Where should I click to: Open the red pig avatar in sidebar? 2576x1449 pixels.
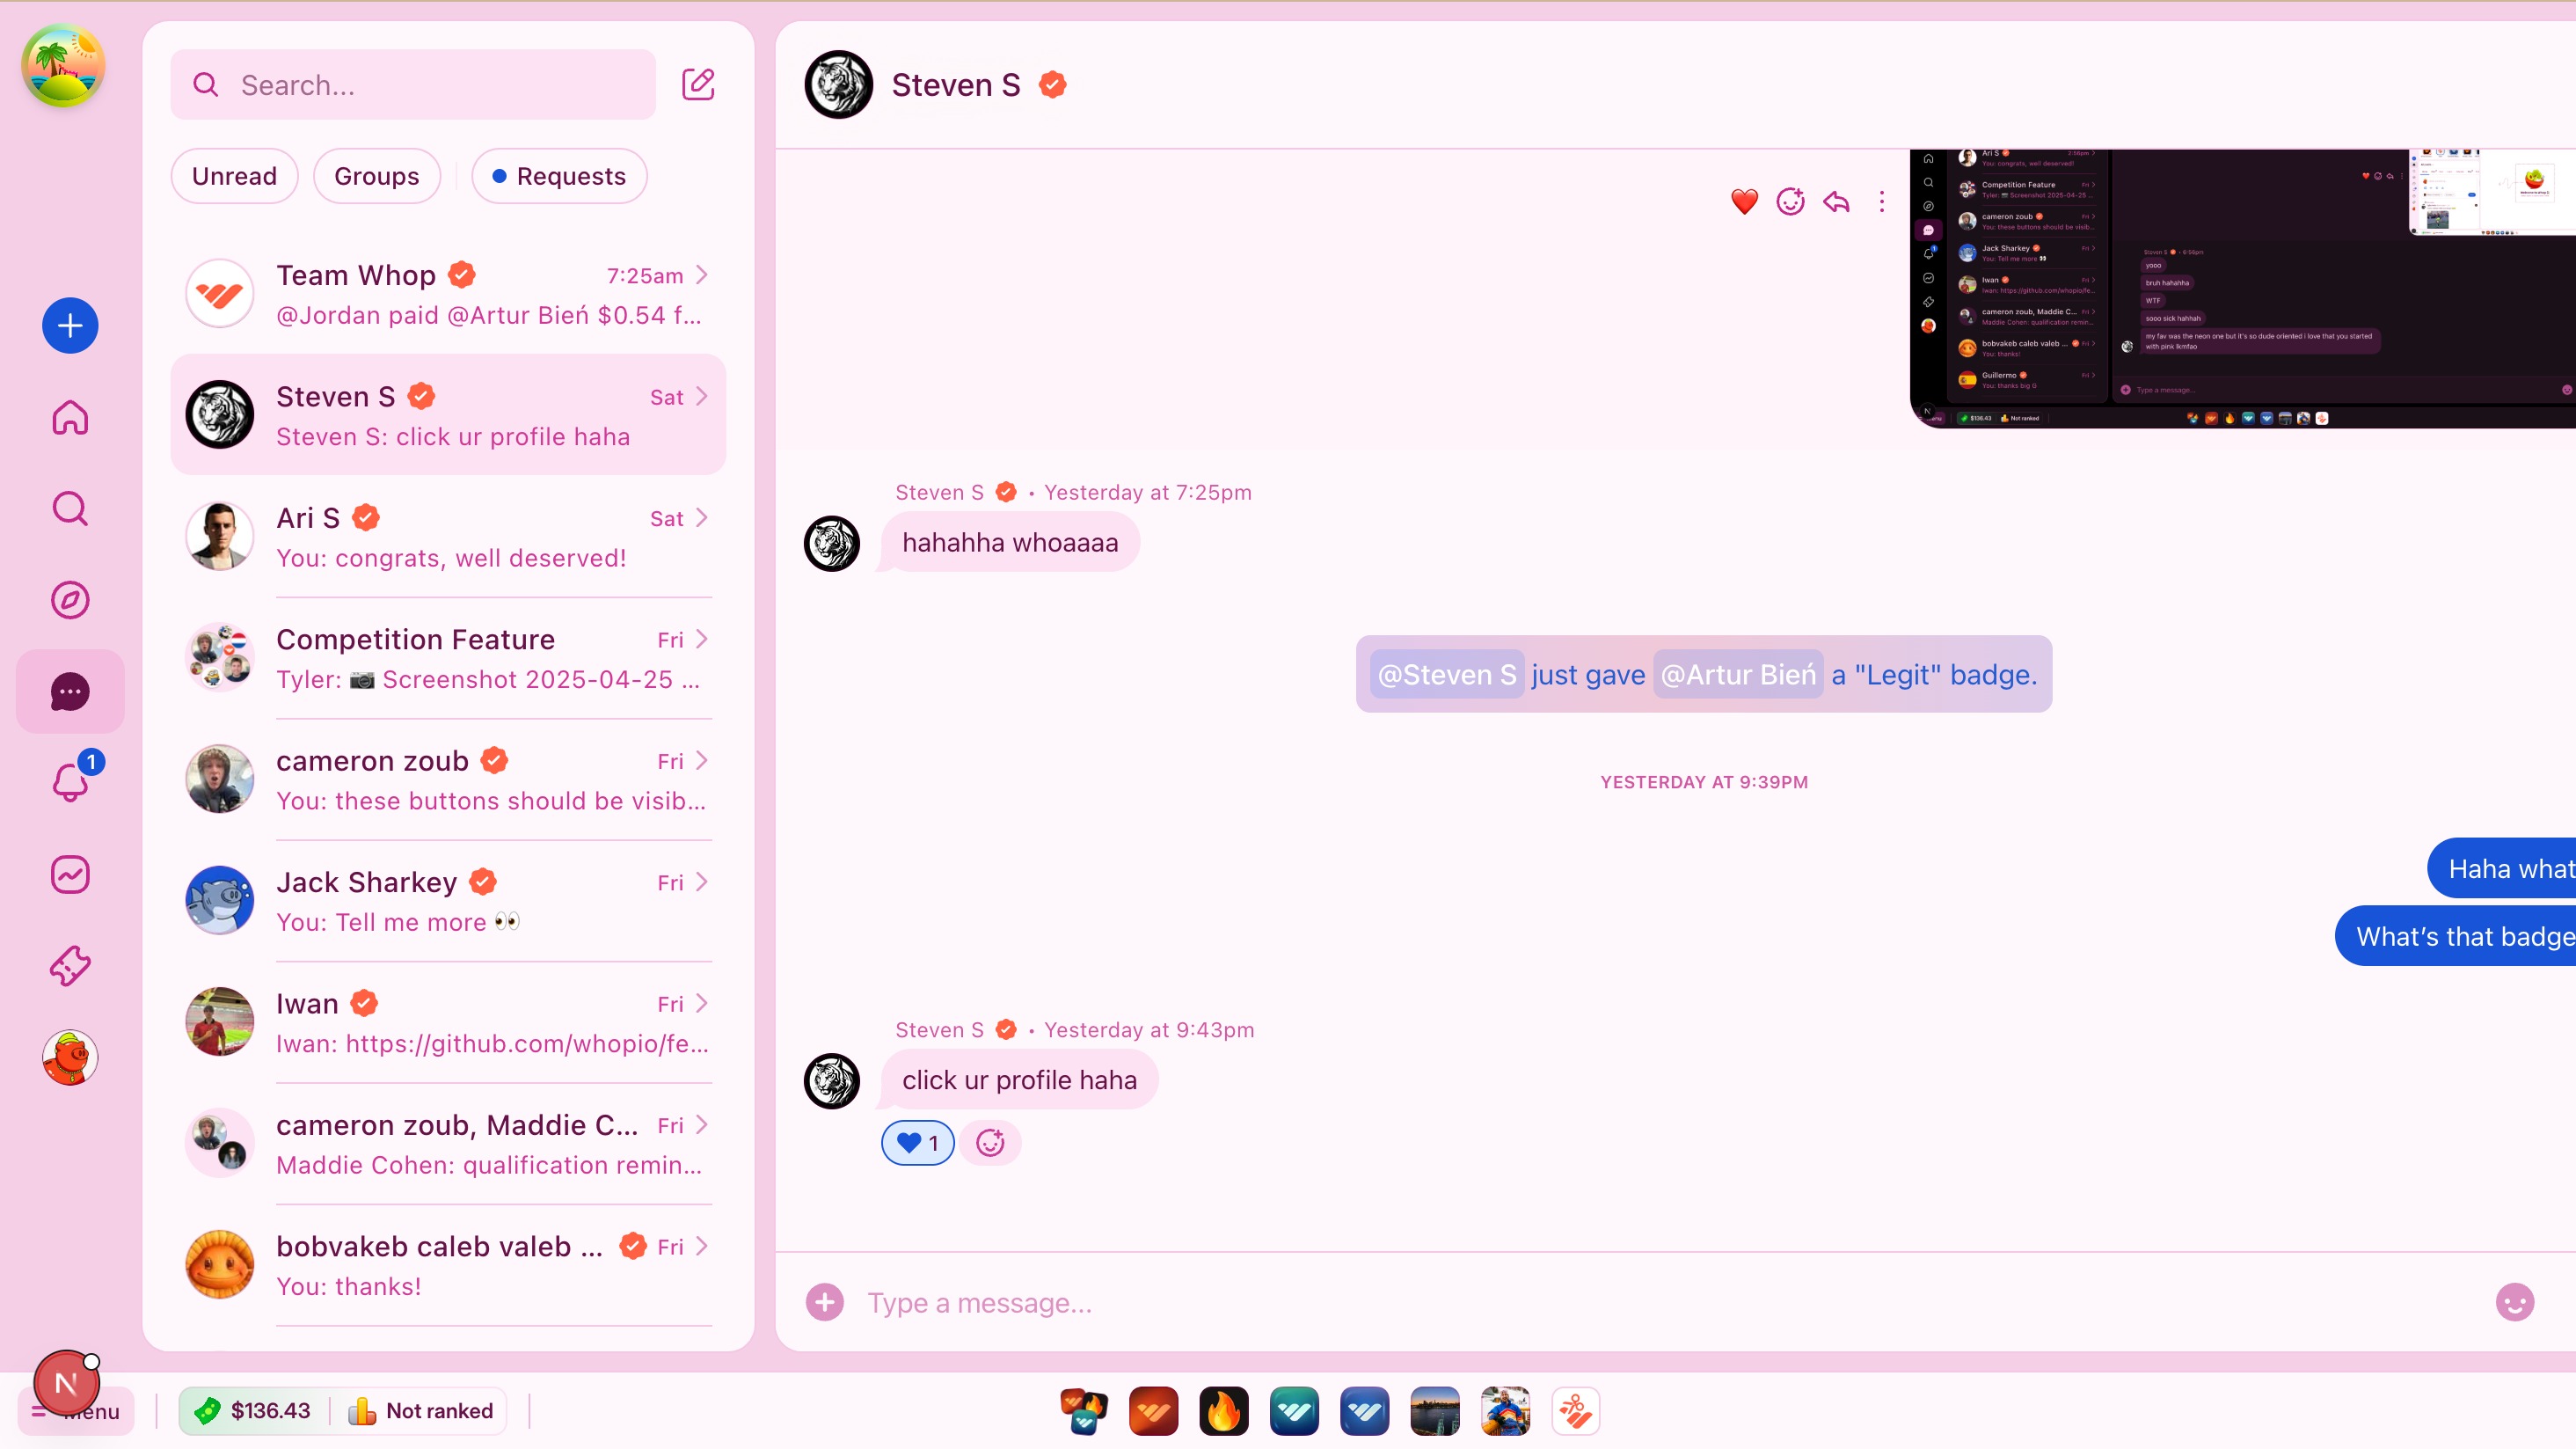pos(70,1058)
